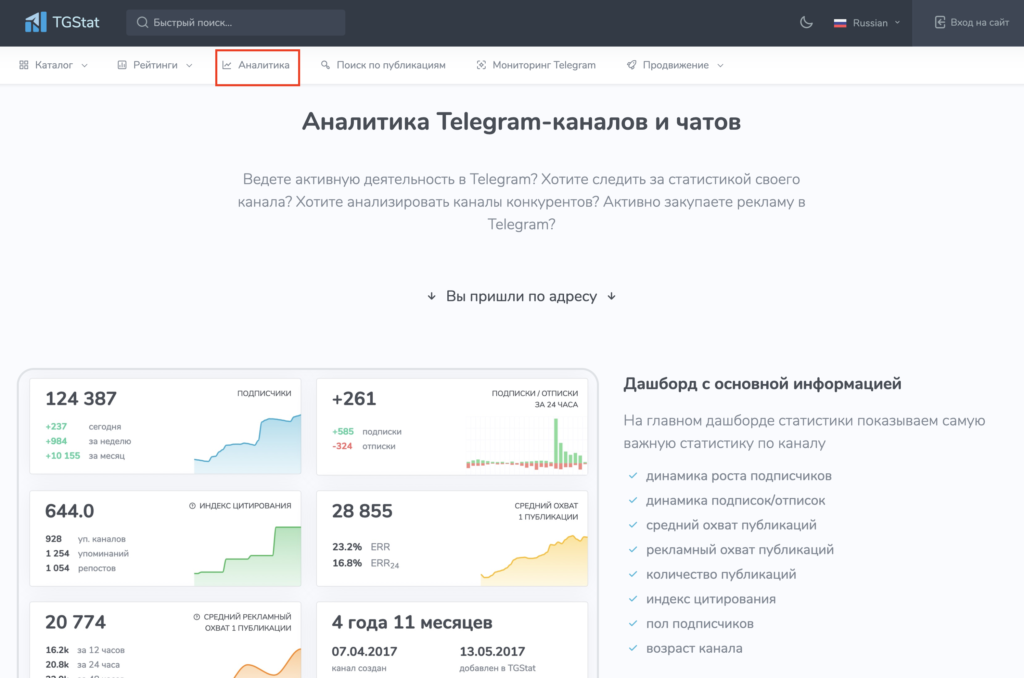The height and width of the screenshot is (678, 1024).
Task: Expand the Каталог chevron
Action: tap(84, 65)
